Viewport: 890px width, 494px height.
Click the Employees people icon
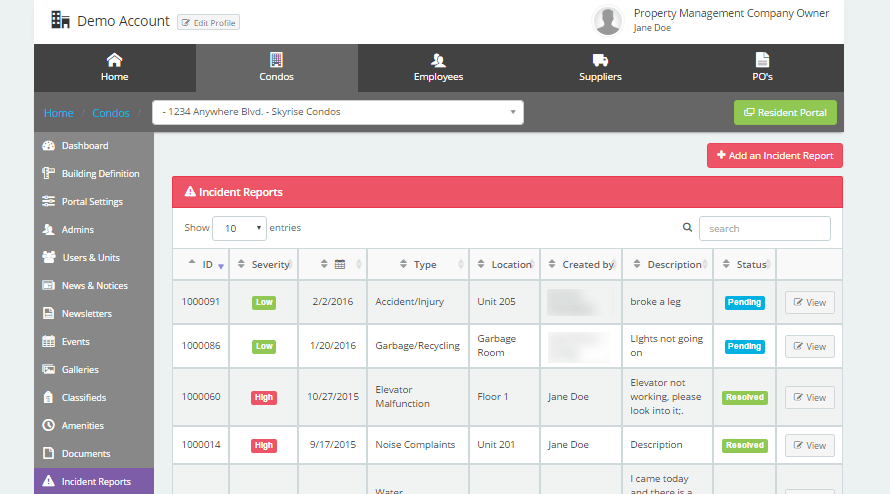click(438, 60)
